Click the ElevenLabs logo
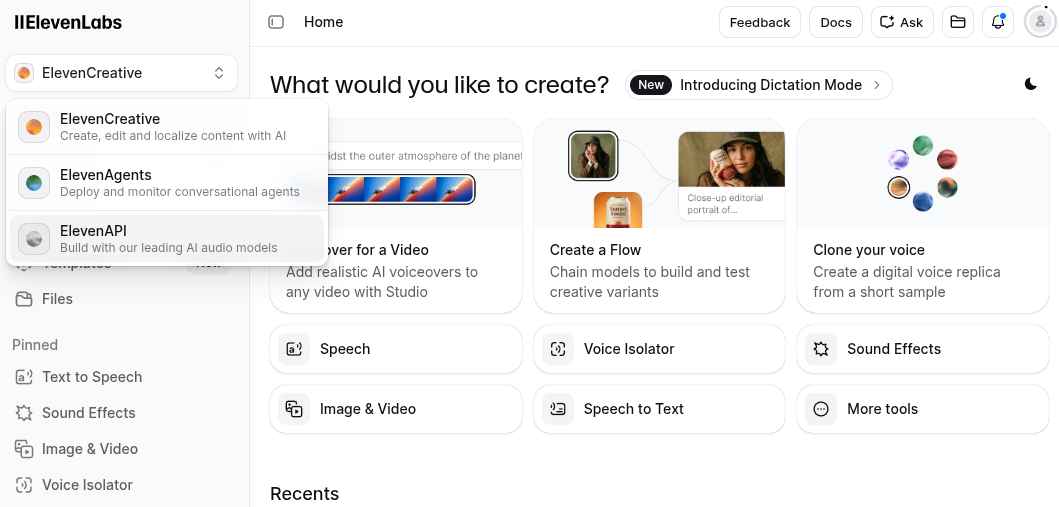 click(x=68, y=22)
